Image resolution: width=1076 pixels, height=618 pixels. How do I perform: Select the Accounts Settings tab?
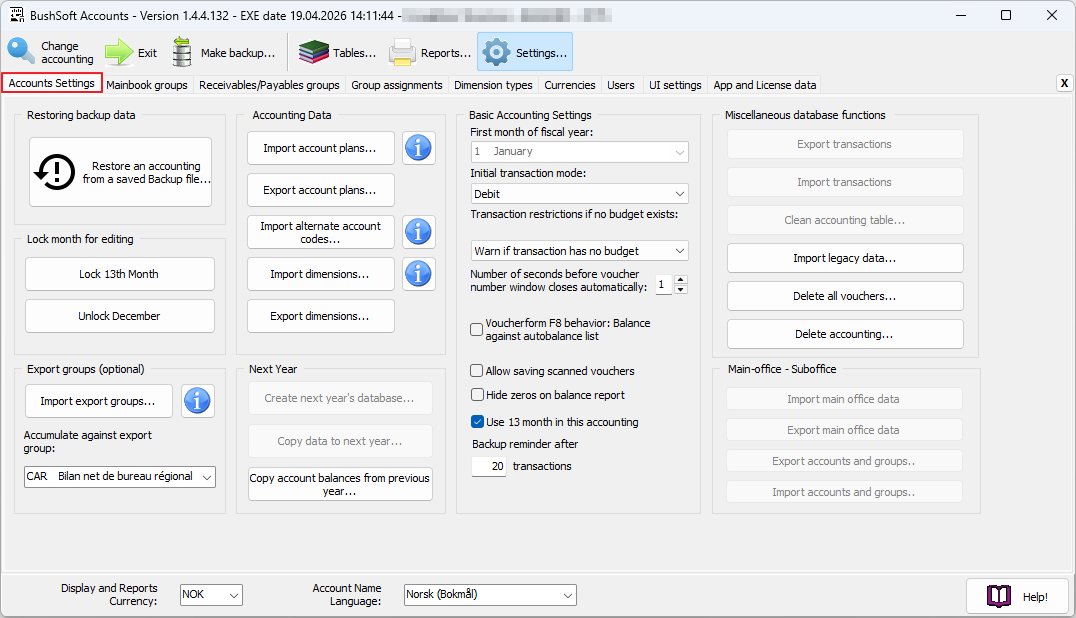[x=51, y=83]
